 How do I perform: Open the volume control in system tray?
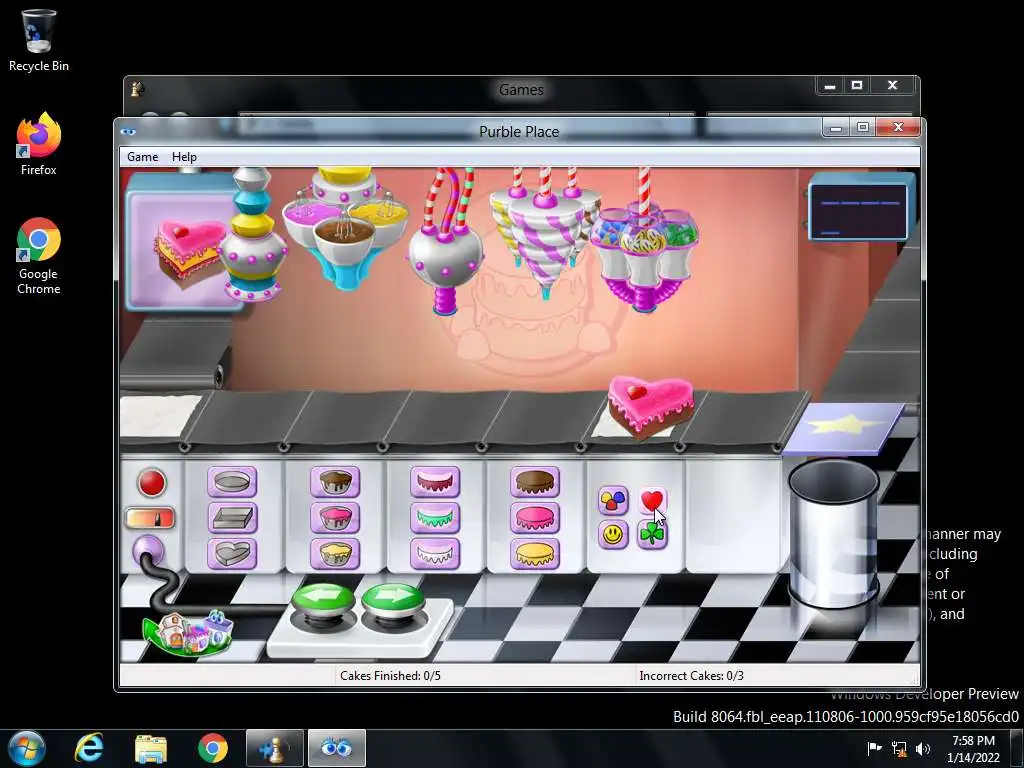point(923,749)
